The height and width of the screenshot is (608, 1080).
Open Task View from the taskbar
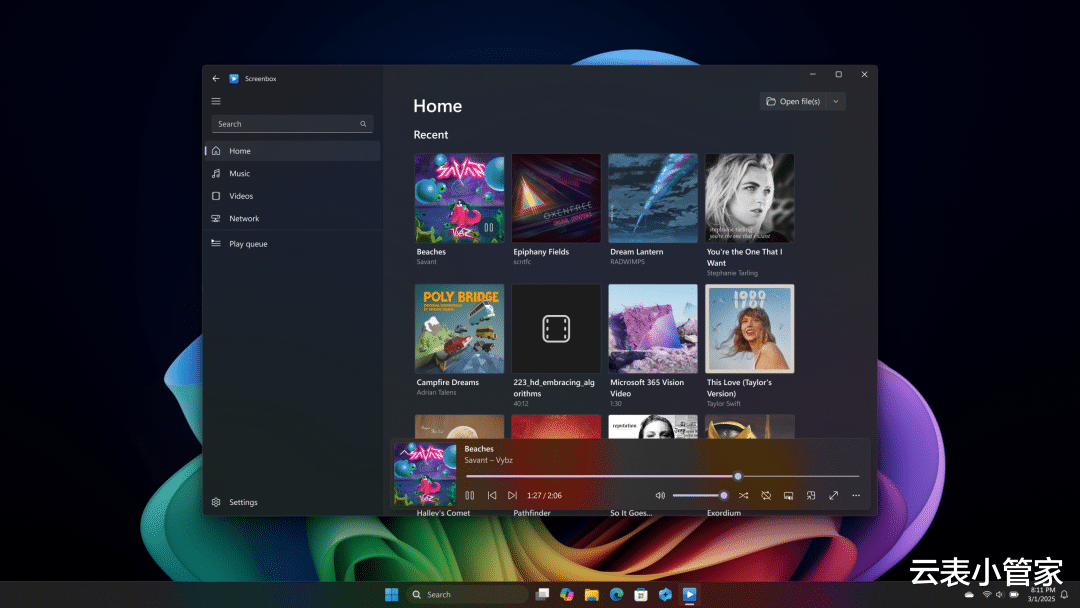[x=542, y=594]
